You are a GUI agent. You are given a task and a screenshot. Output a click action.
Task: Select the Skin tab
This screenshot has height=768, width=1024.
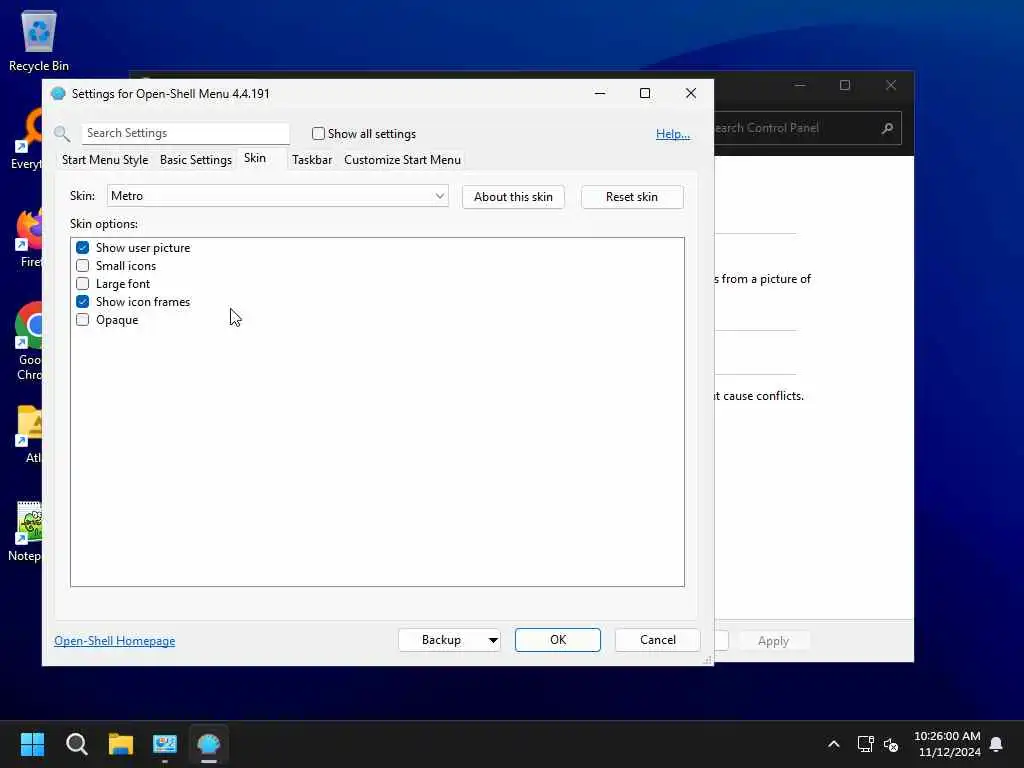255,159
